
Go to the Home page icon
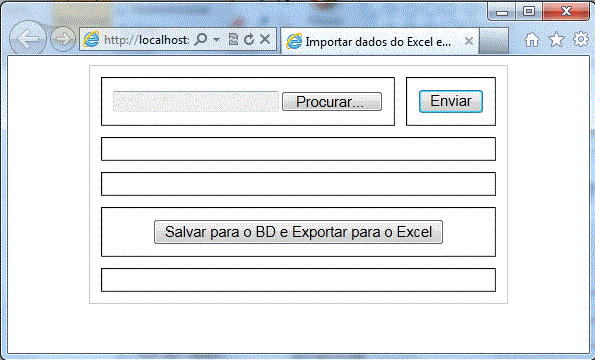pos(532,39)
